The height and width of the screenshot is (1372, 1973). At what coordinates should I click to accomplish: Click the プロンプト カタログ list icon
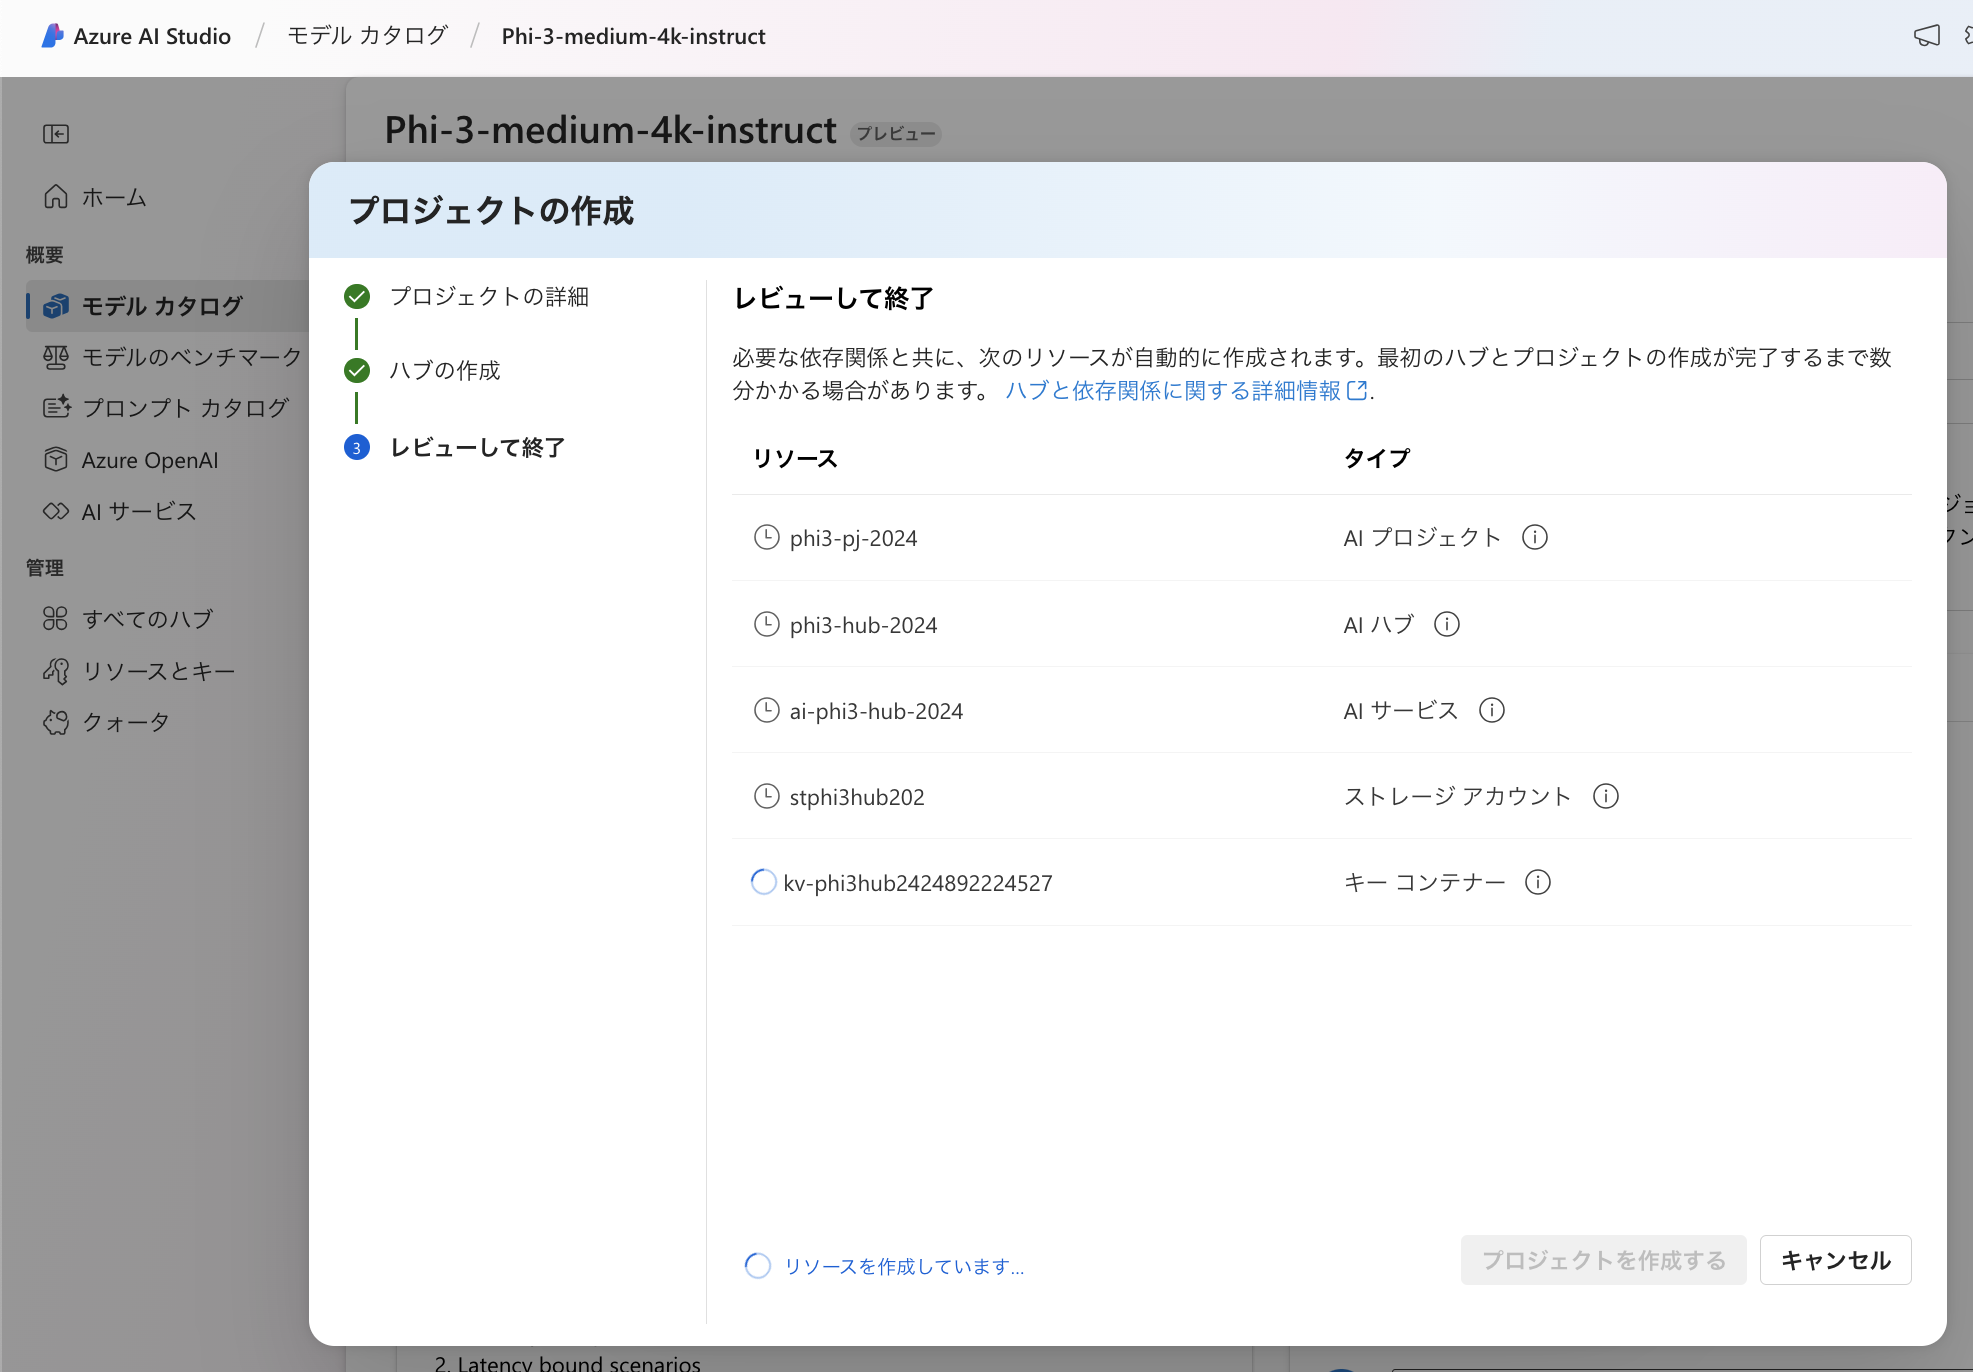pyautogui.click(x=56, y=408)
